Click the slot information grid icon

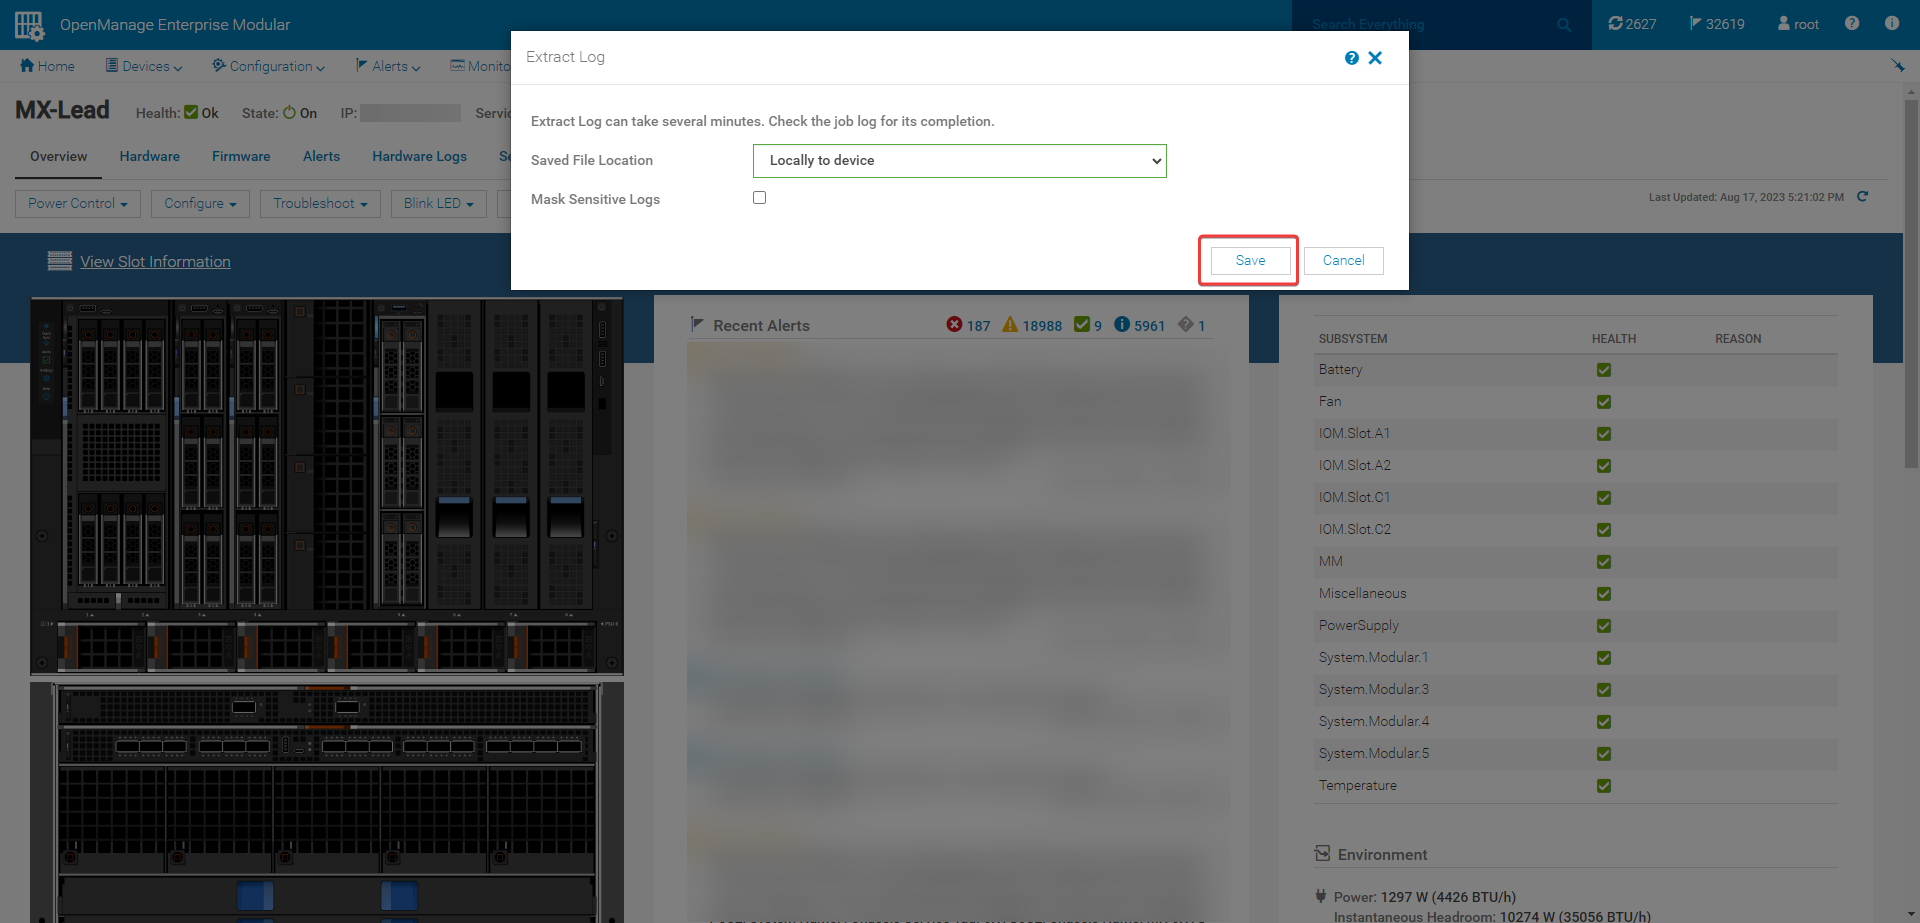(59, 260)
